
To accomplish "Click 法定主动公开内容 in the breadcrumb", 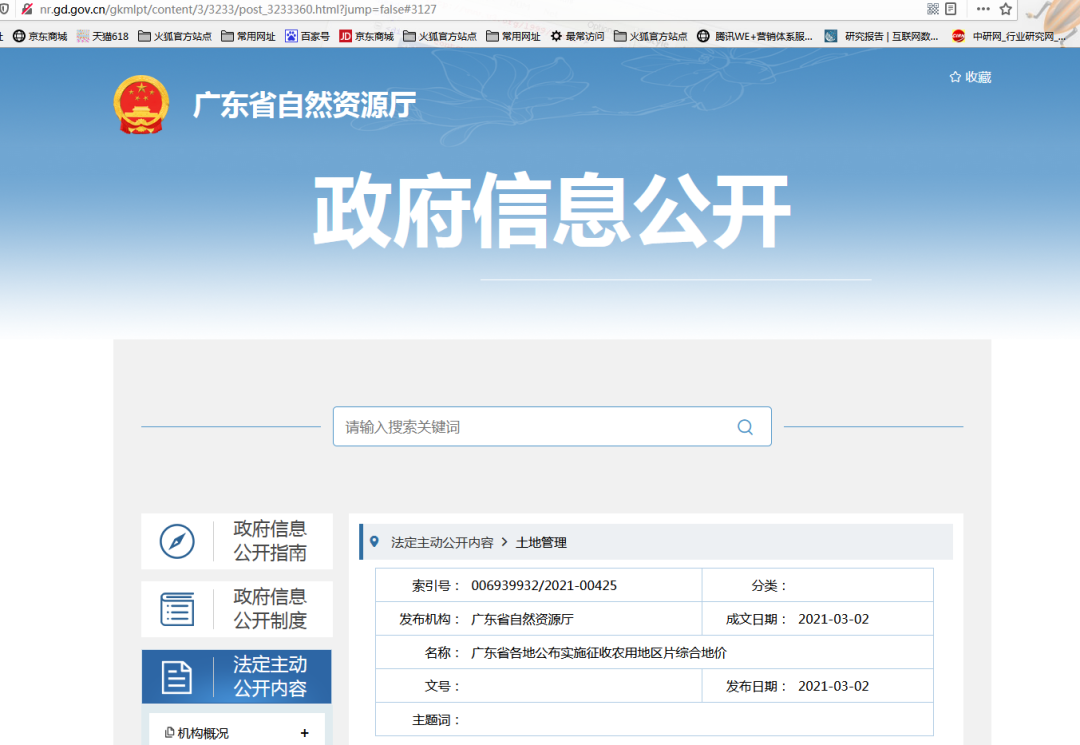I will click(442, 542).
